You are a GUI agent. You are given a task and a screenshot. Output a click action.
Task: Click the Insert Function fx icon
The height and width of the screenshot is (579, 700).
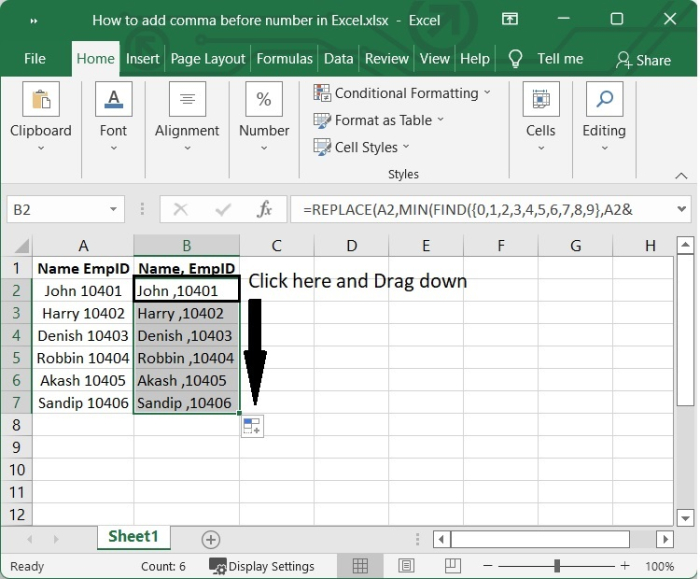tap(265, 210)
